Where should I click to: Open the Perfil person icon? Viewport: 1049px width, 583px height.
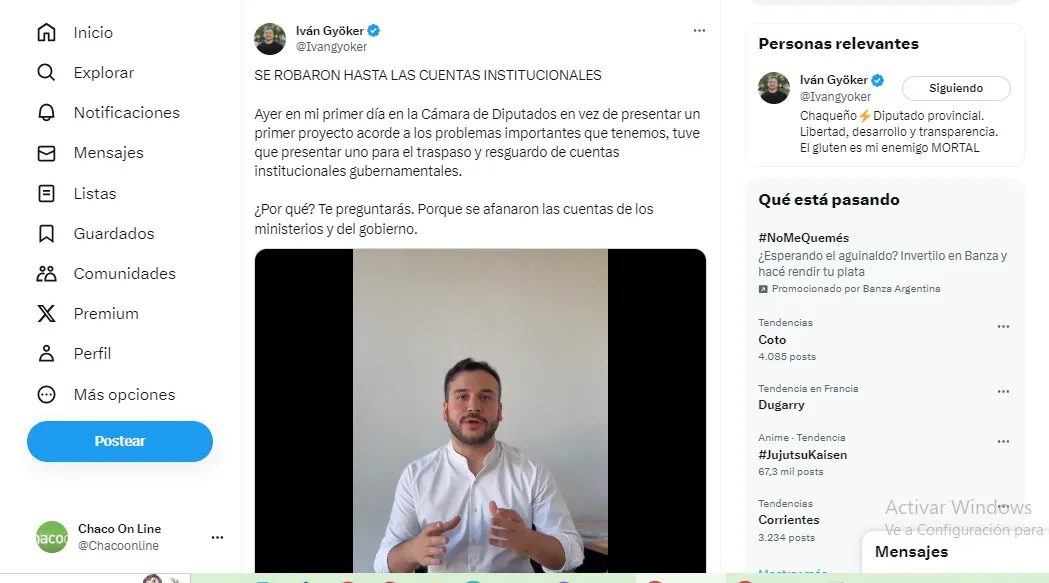[46, 353]
